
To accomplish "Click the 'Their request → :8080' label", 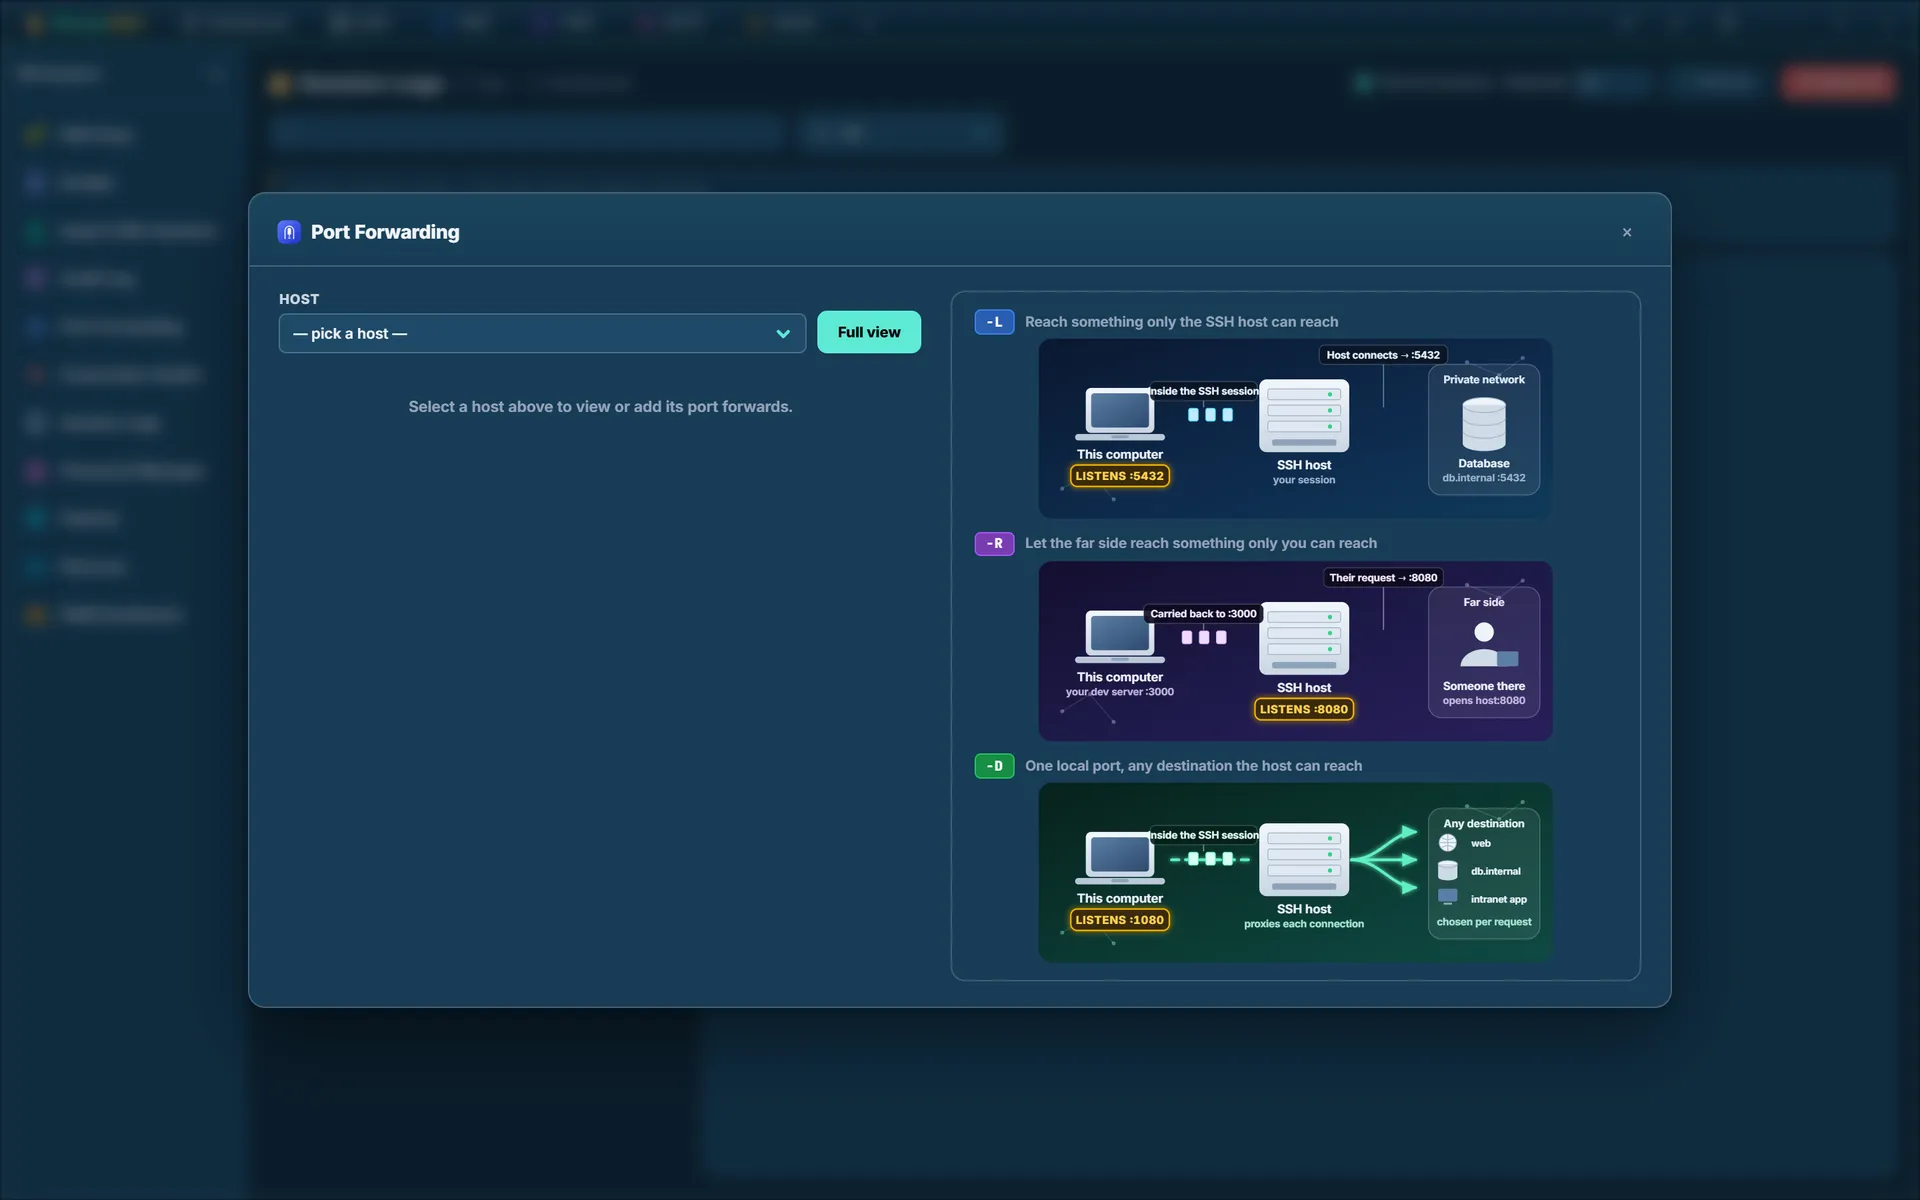I will [1383, 577].
